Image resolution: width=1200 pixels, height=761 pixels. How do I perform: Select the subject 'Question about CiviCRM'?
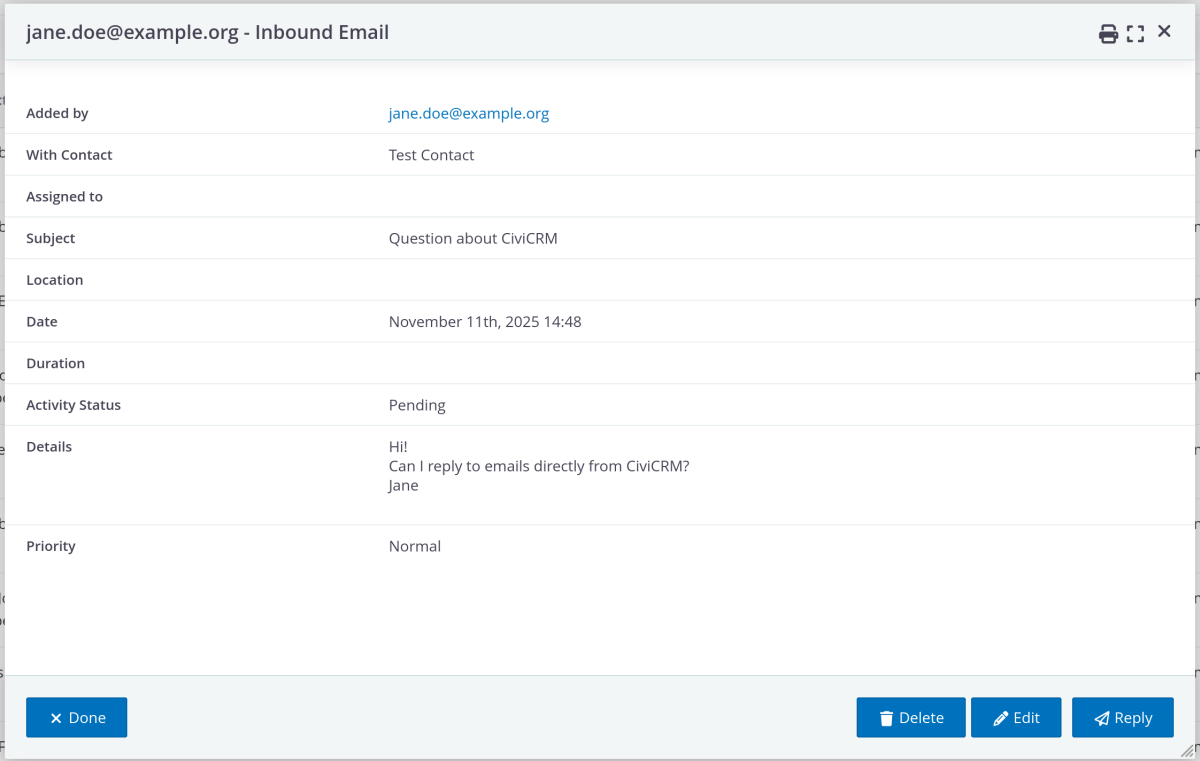pos(472,238)
